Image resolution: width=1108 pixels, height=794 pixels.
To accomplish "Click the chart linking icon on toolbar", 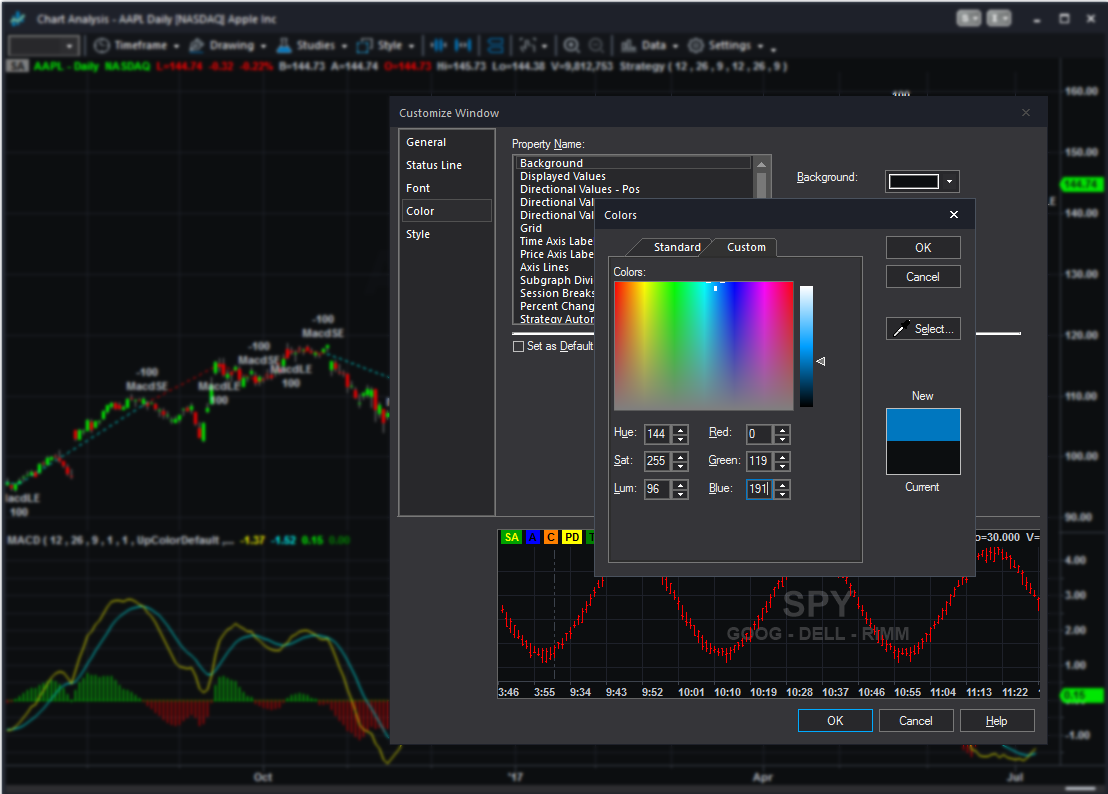I will [494, 45].
